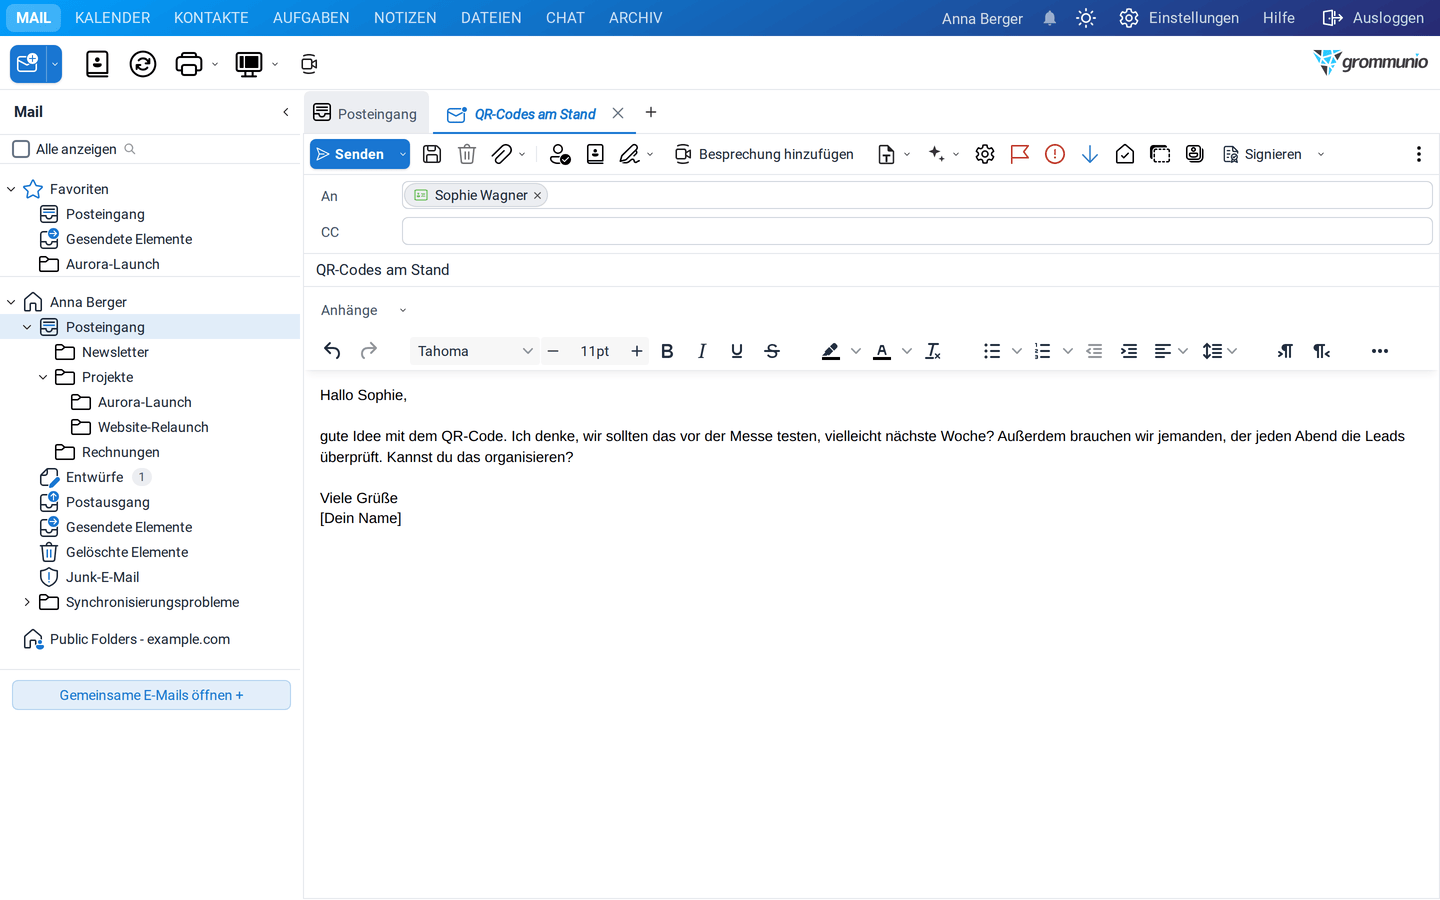Click the clear formatting icon
Screen dimensions: 1440x900
933,351
